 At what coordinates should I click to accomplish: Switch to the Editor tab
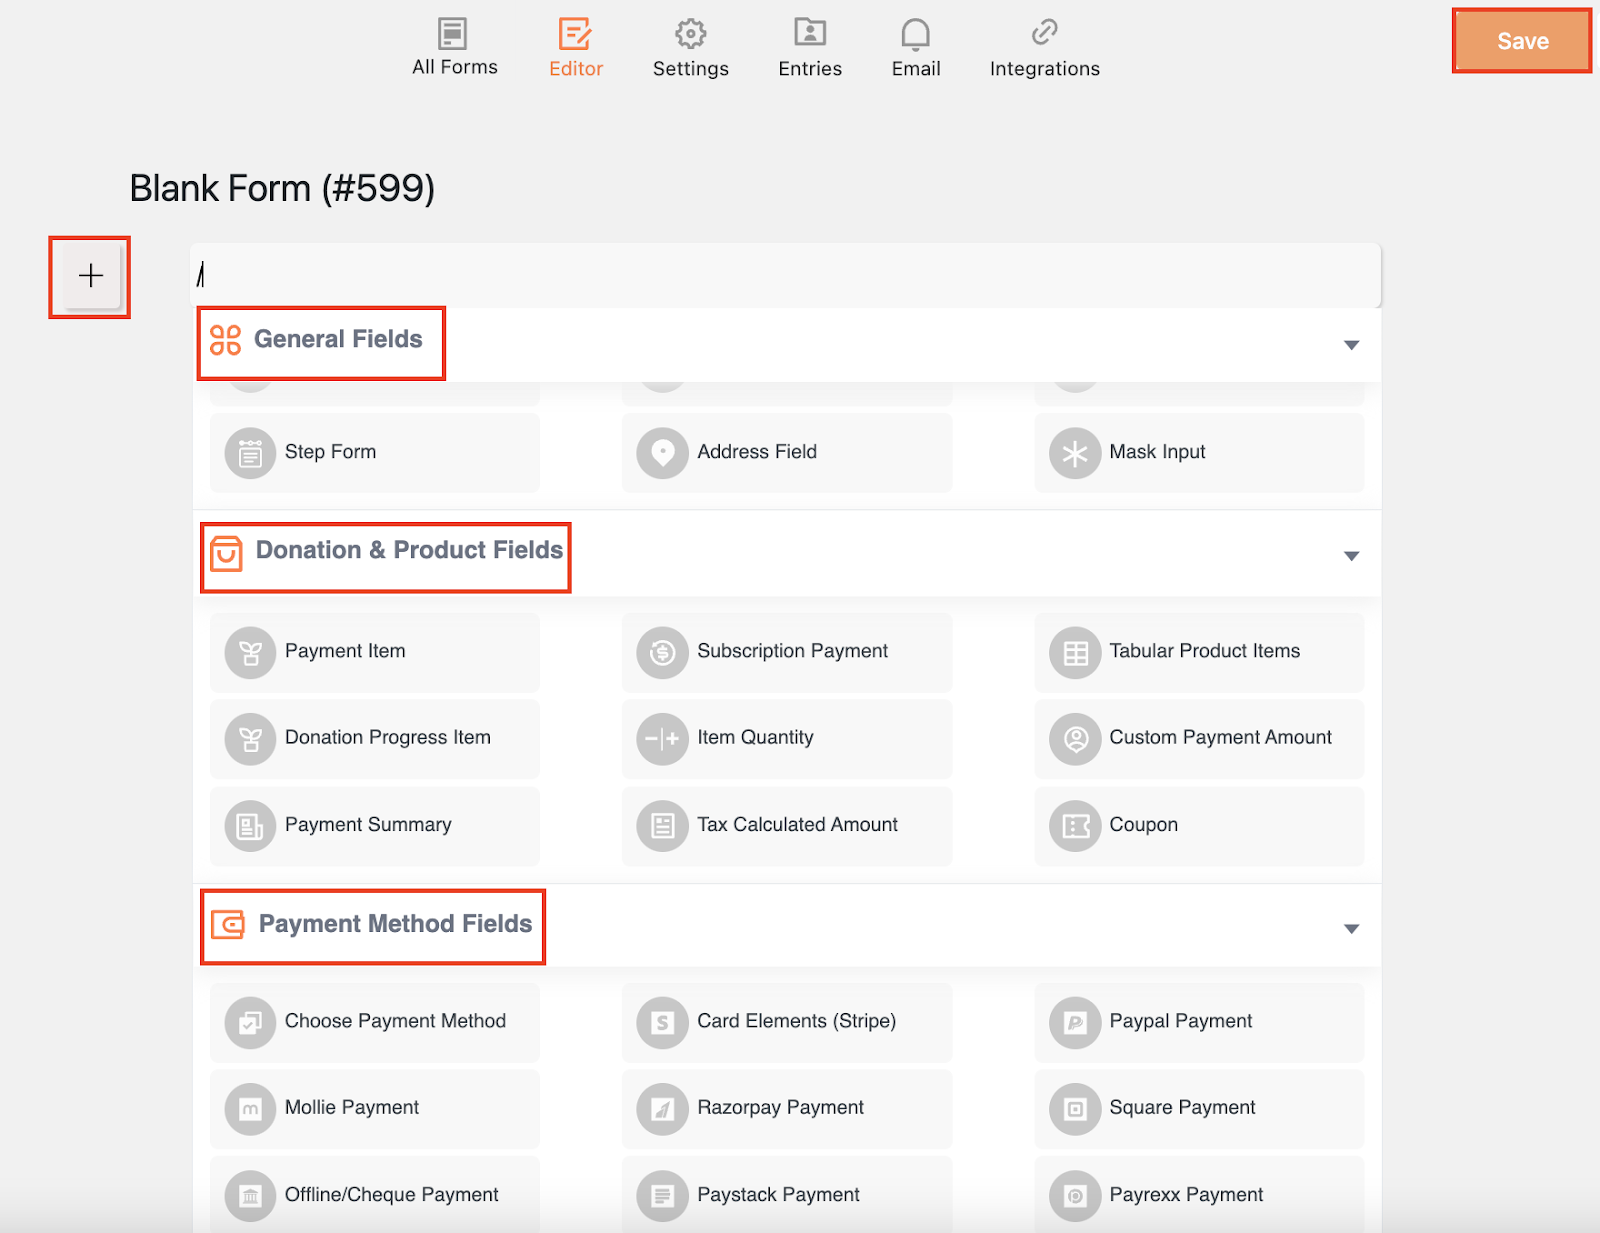pos(576,47)
